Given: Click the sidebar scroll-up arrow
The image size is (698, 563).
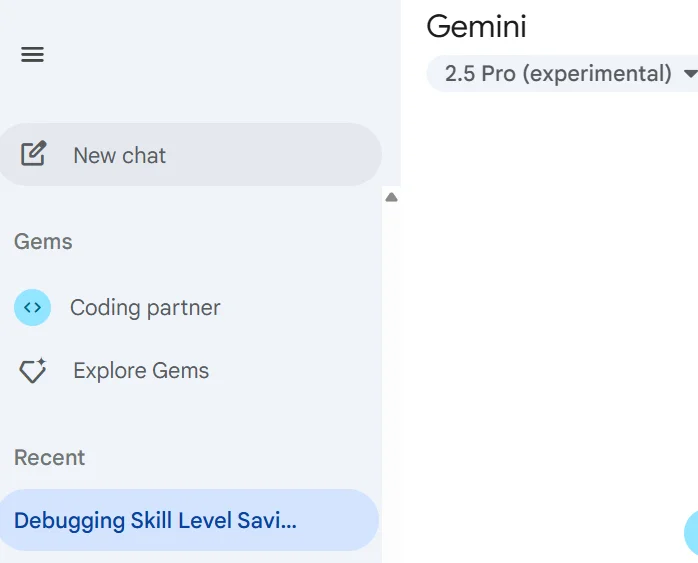Looking at the screenshot, I should (x=391, y=197).
